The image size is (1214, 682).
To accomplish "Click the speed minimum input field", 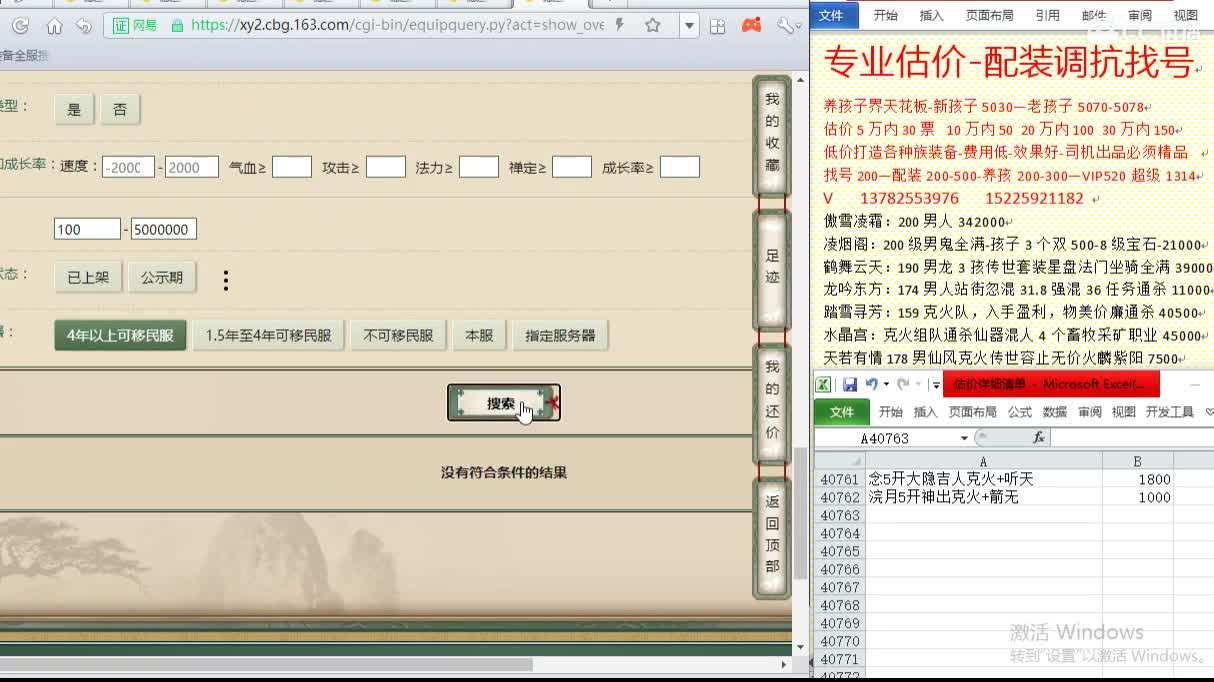I will pyautogui.click(x=128, y=168).
